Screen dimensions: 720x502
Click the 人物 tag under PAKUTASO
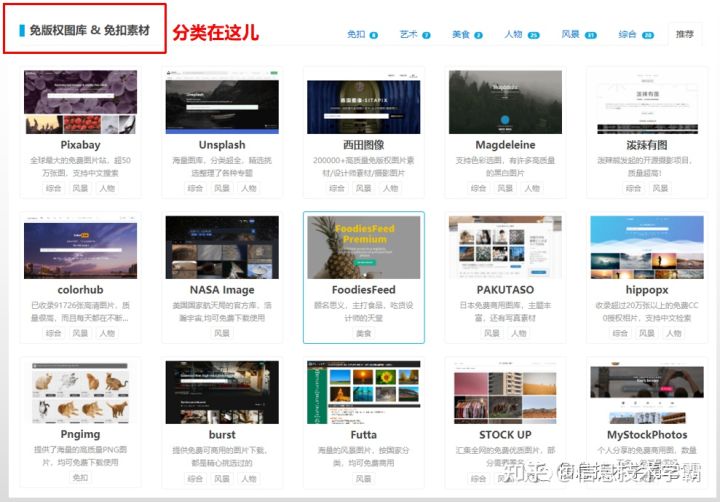pos(519,333)
